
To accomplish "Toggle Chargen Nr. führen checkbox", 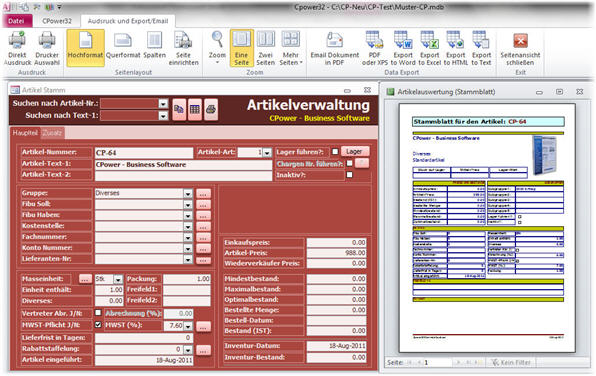I will (349, 163).
